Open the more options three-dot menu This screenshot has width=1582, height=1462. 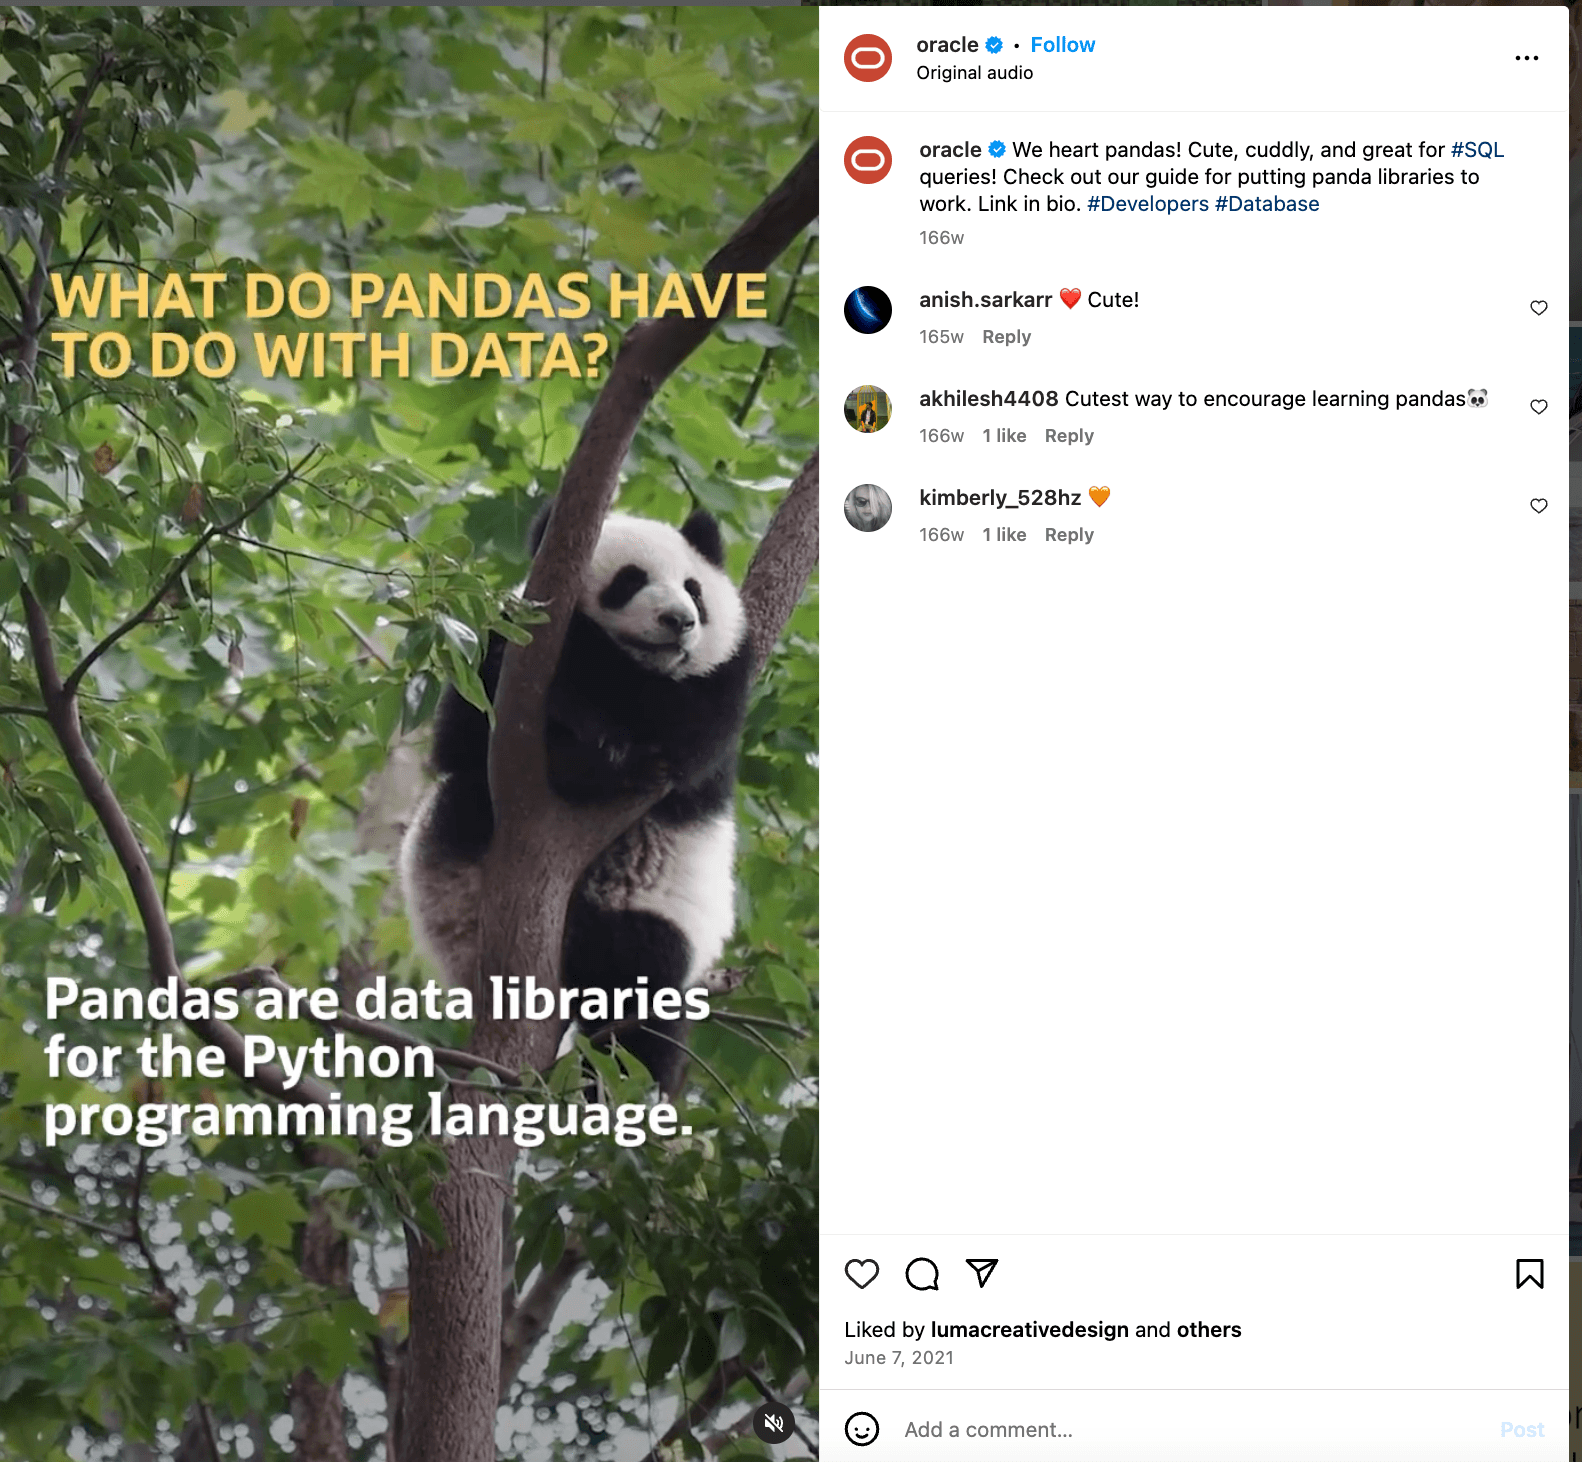(x=1526, y=58)
